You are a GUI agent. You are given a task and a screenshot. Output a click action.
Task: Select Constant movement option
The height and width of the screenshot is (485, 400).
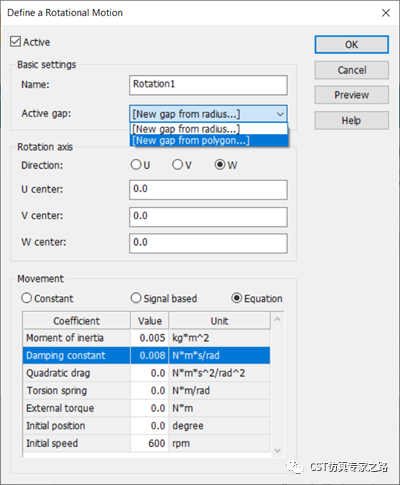tap(26, 298)
